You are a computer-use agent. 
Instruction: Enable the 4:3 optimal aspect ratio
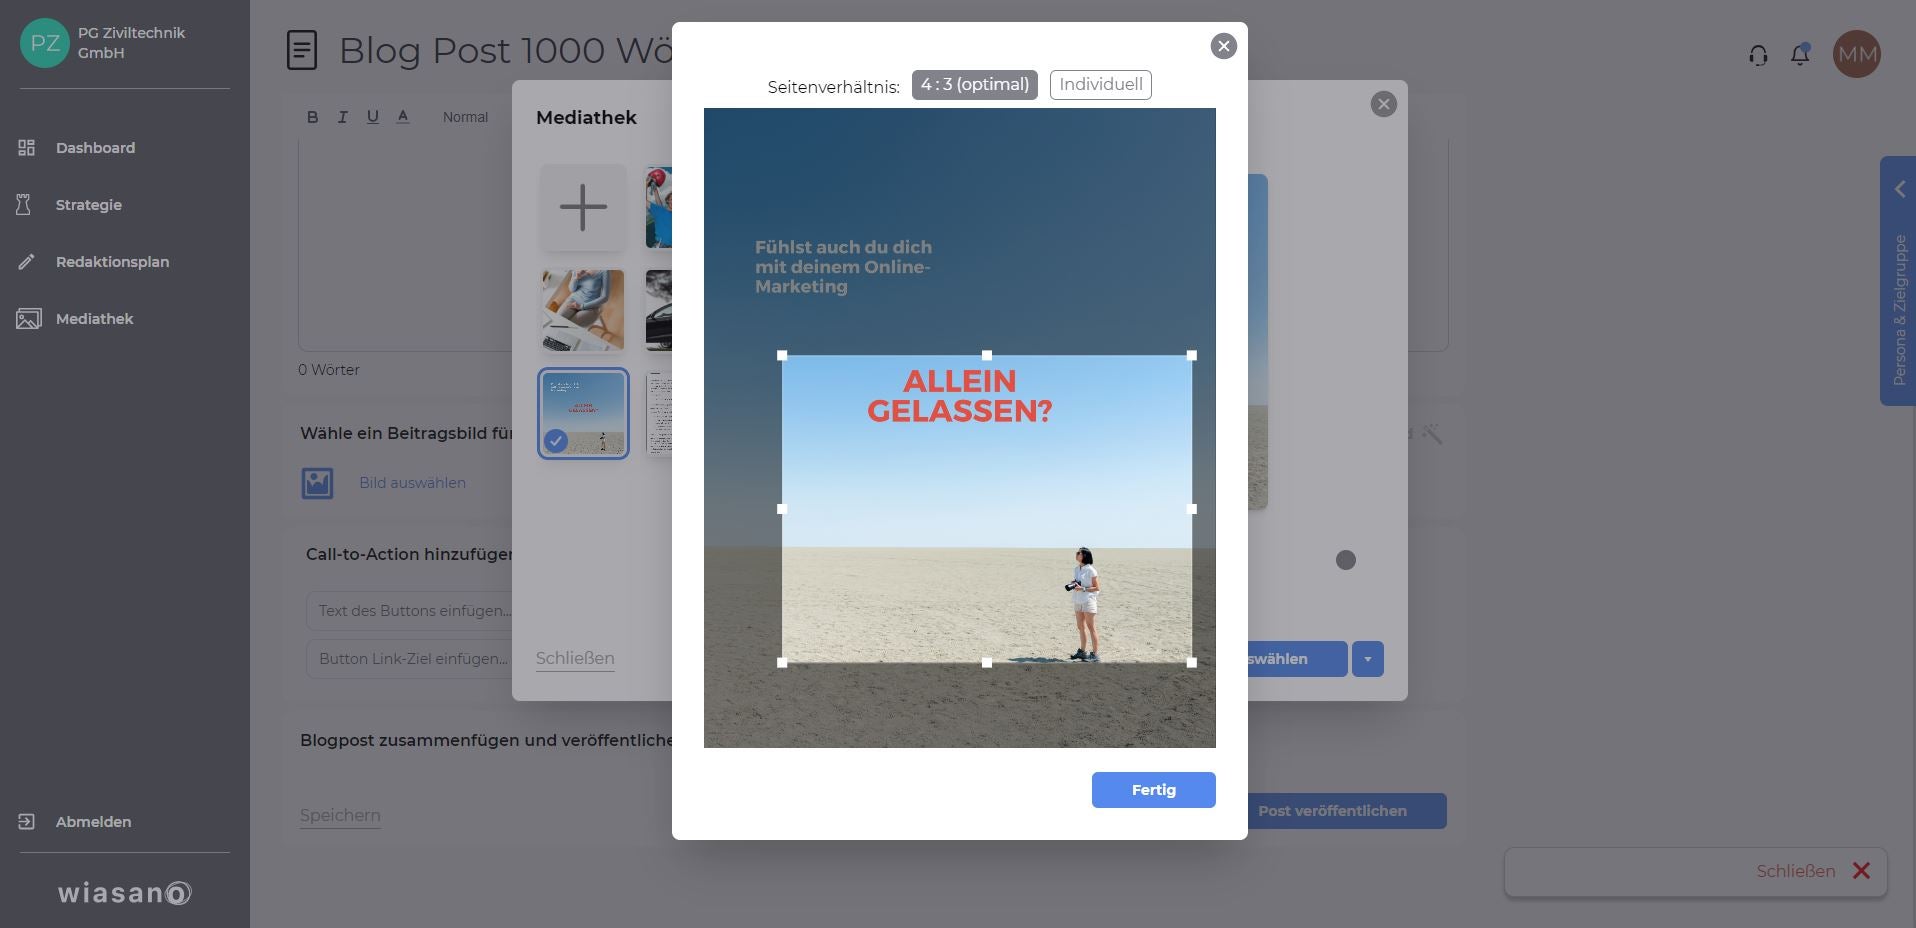point(974,85)
